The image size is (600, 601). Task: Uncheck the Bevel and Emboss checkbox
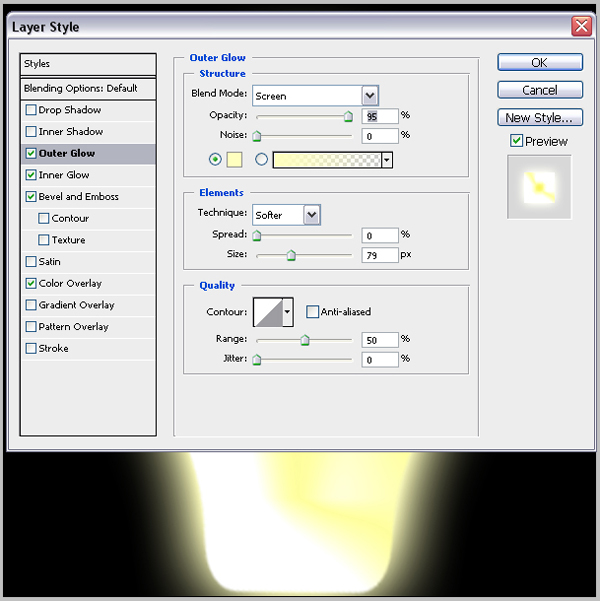pos(31,197)
